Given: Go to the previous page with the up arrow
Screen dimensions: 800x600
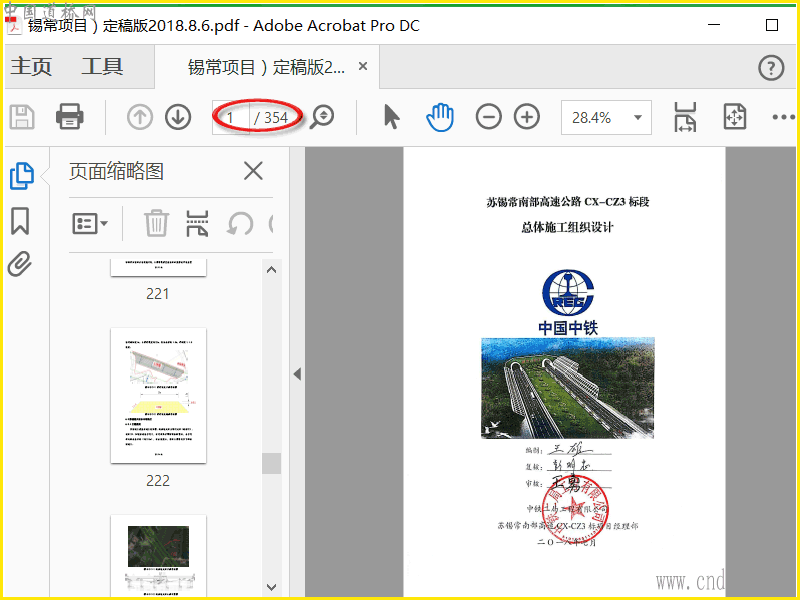Looking at the screenshot, I should pyautogui.click(x=140, y=117).
